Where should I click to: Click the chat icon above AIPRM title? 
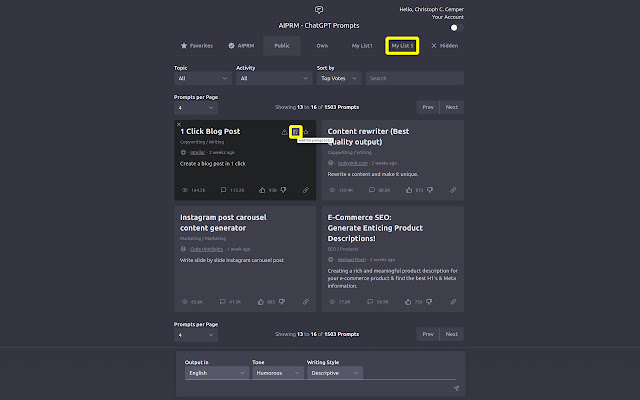[319, 10]
